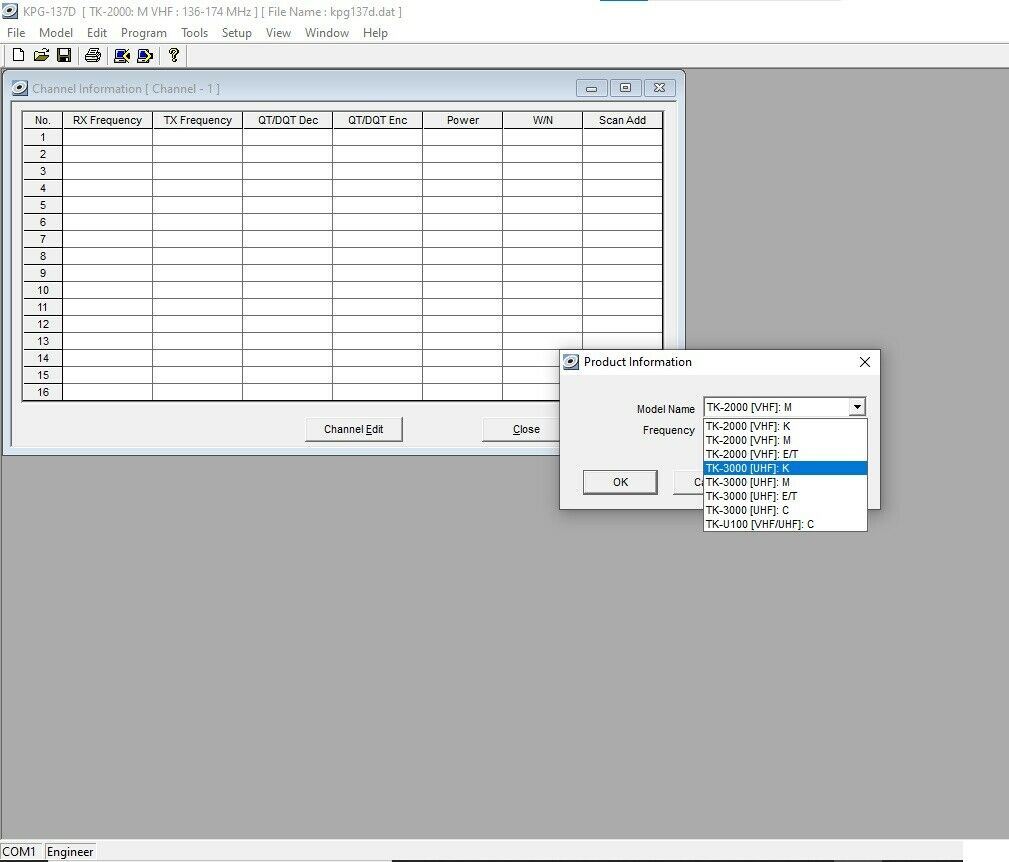
Task: Click the Save floppy disk icon
Action: pos(64,55)
